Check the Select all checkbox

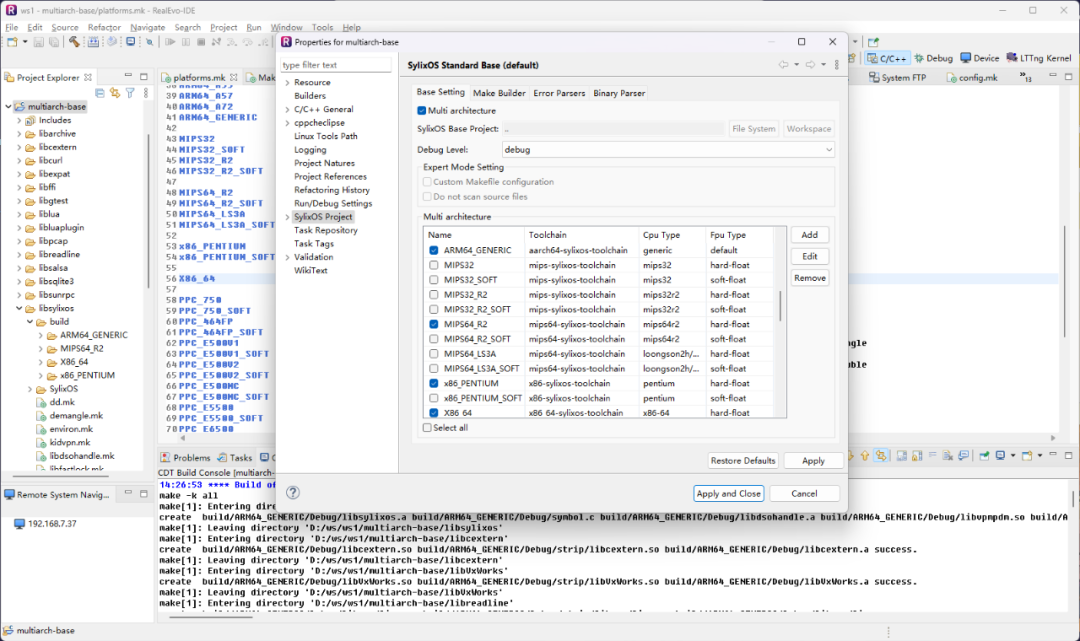coord(428,428)
